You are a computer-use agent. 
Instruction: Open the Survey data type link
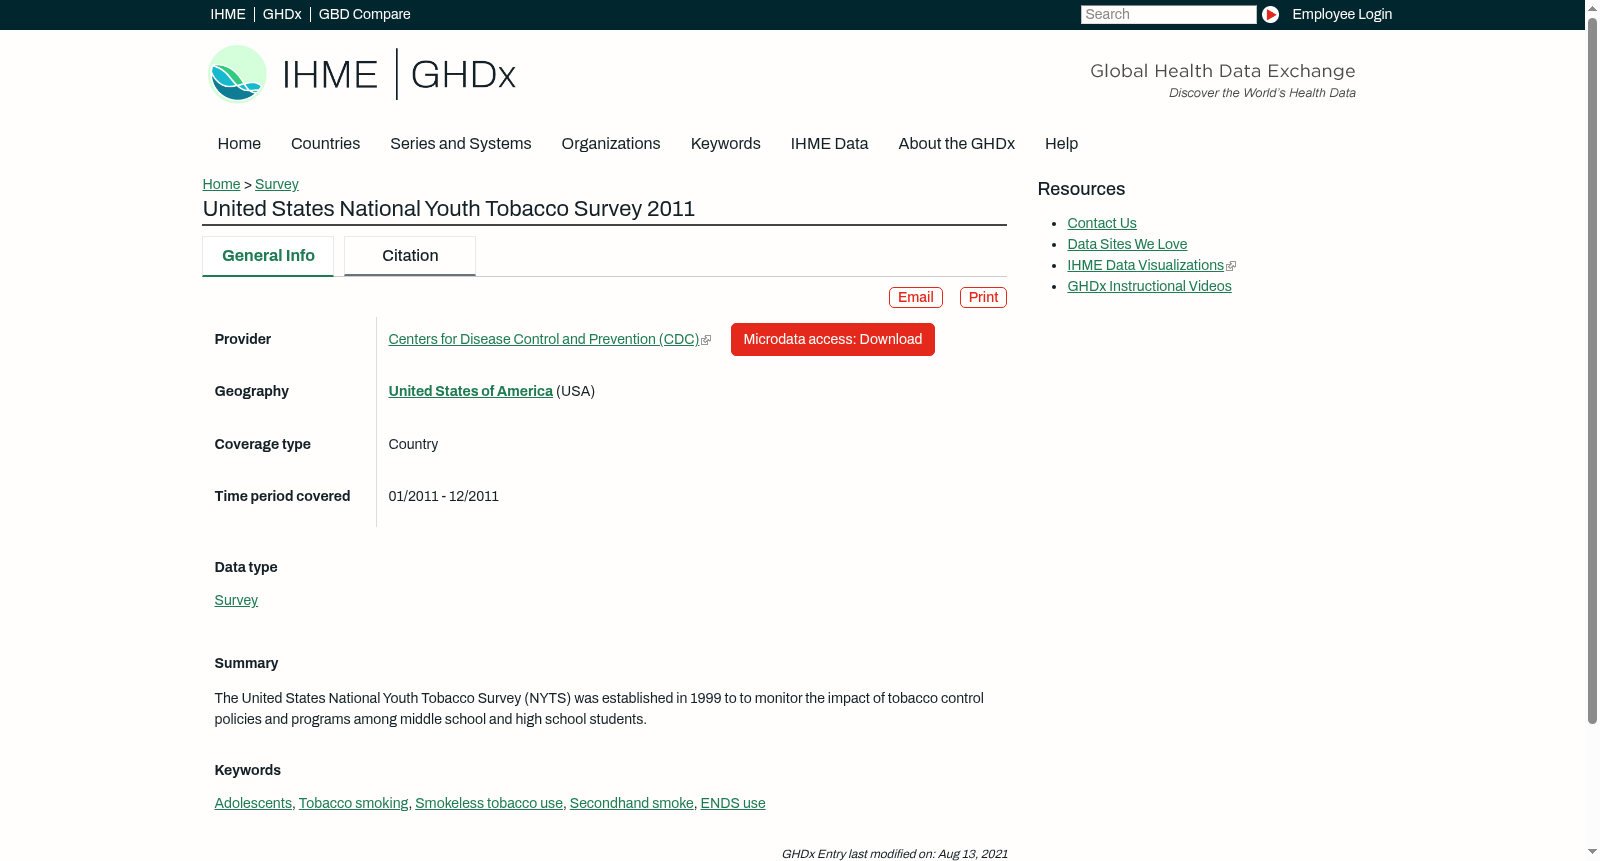pyautogui.click(x=236, y=600)
